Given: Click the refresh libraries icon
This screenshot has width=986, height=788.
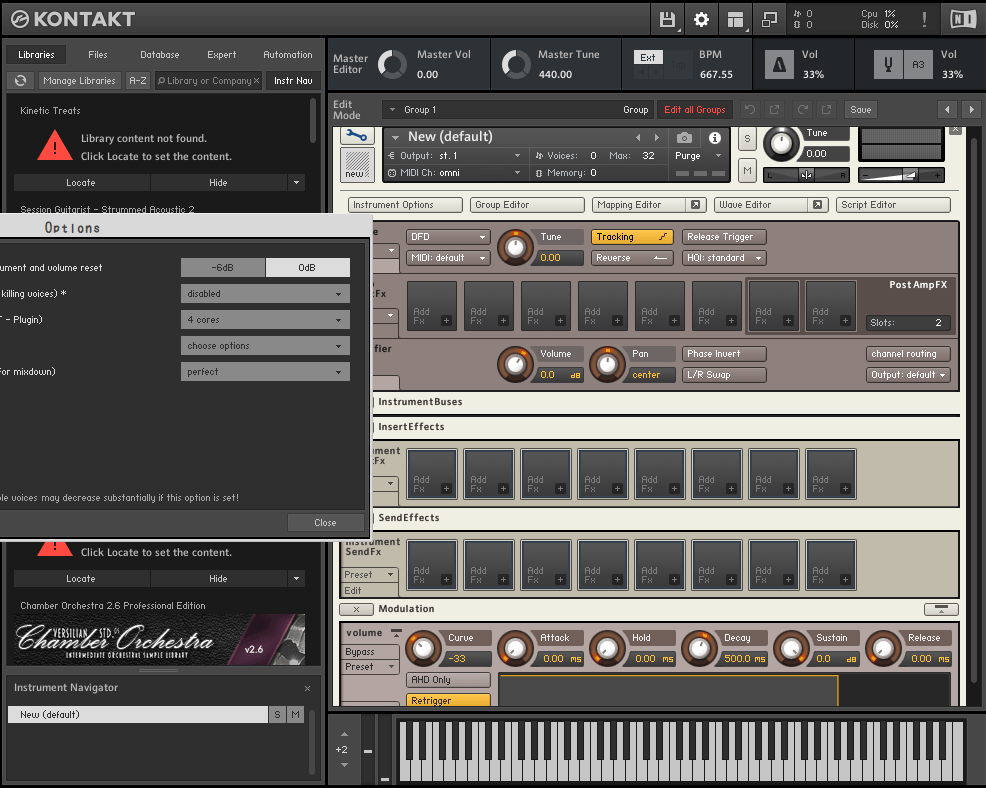Looking at the screenshot, I should (x=20, y=81).
